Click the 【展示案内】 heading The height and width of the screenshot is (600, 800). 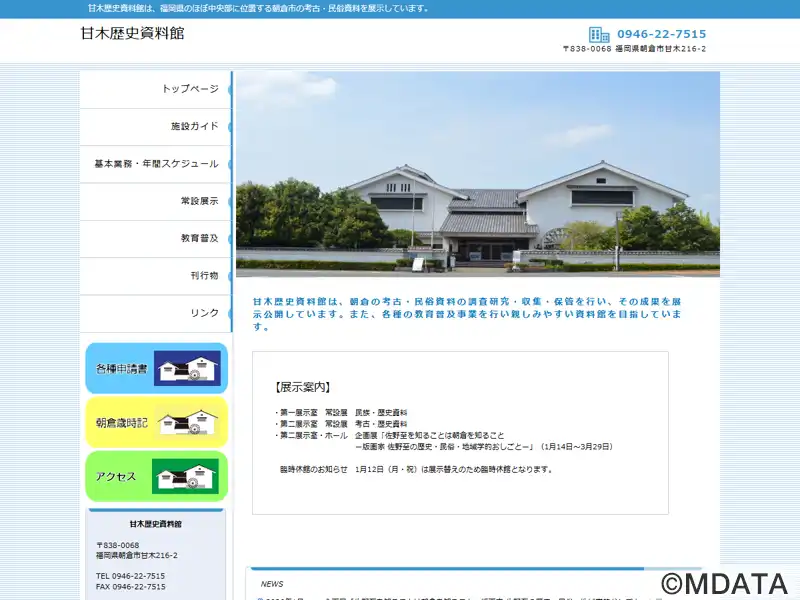click(303, 387)
